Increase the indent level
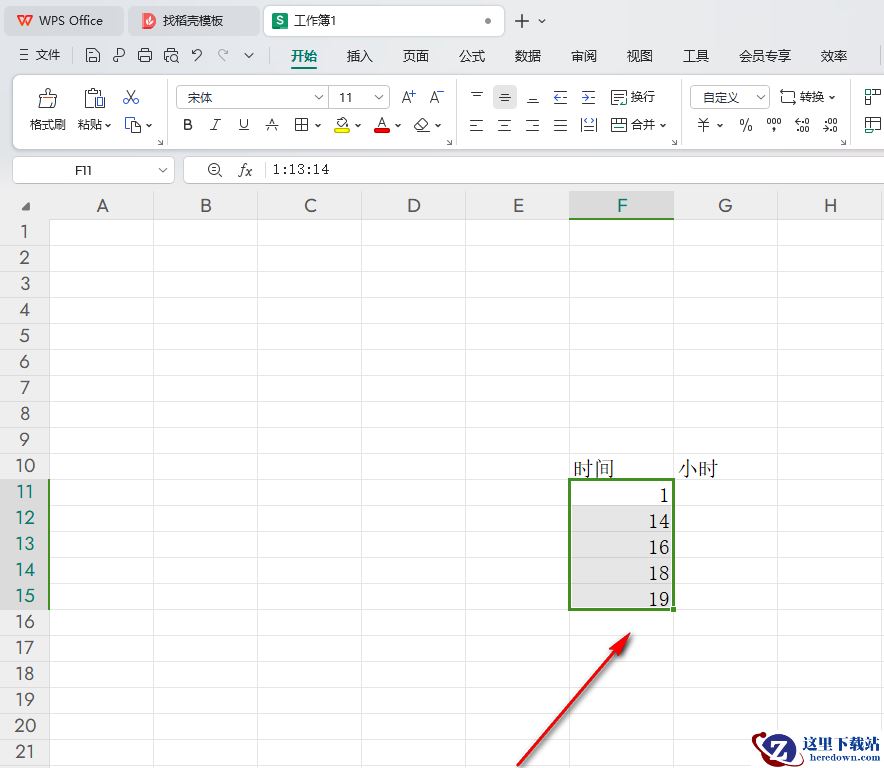 [x=588, y=98]
